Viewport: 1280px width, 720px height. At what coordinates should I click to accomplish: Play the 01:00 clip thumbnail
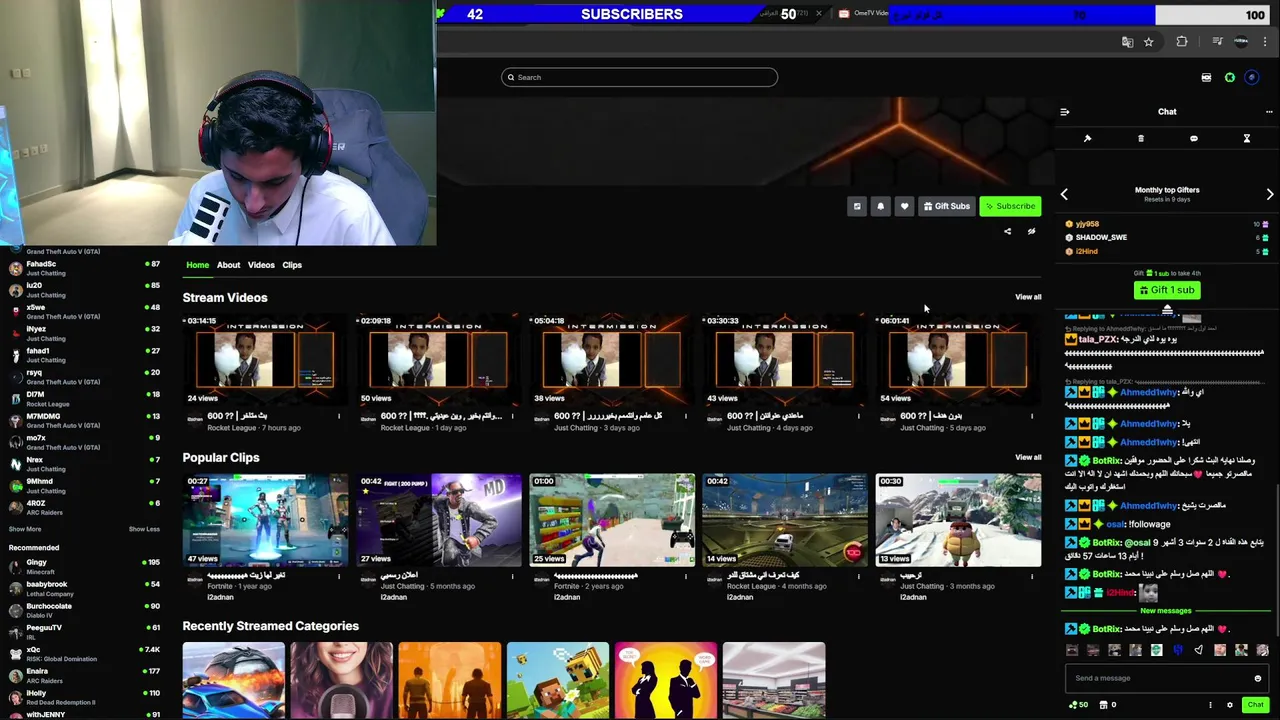click(x=611, y=520)
